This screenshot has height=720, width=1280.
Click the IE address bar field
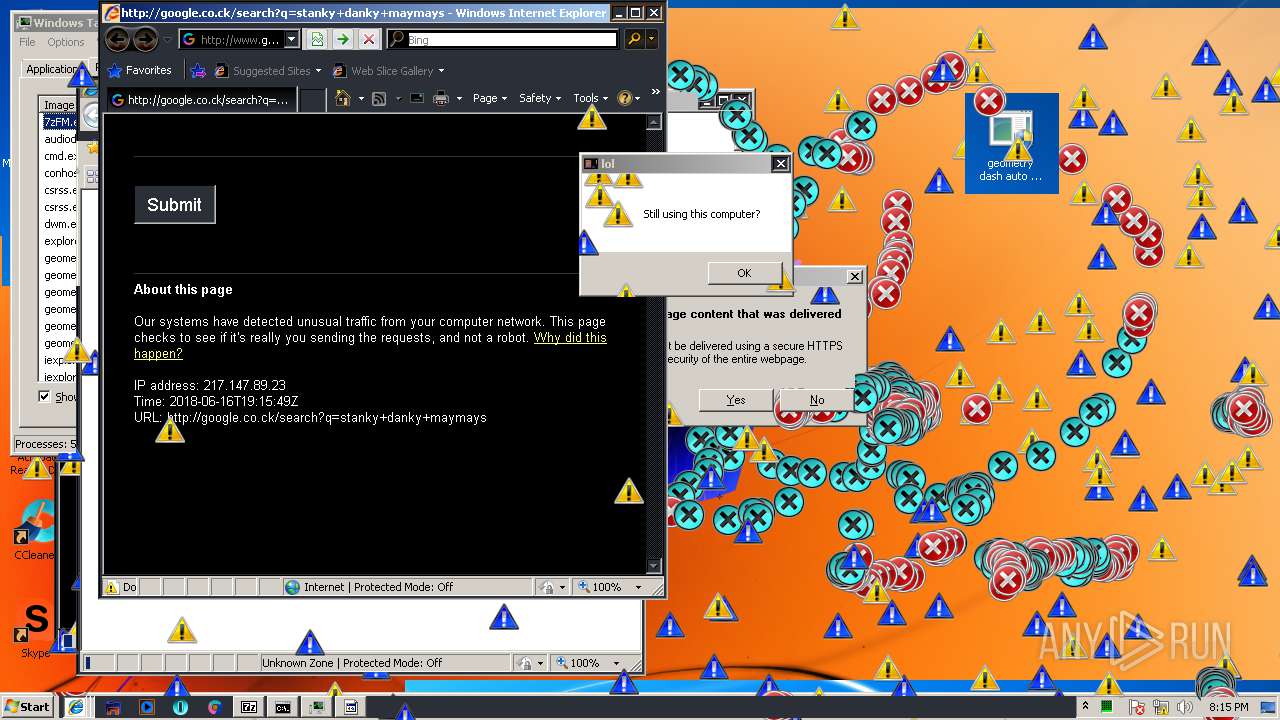[240, 39]
